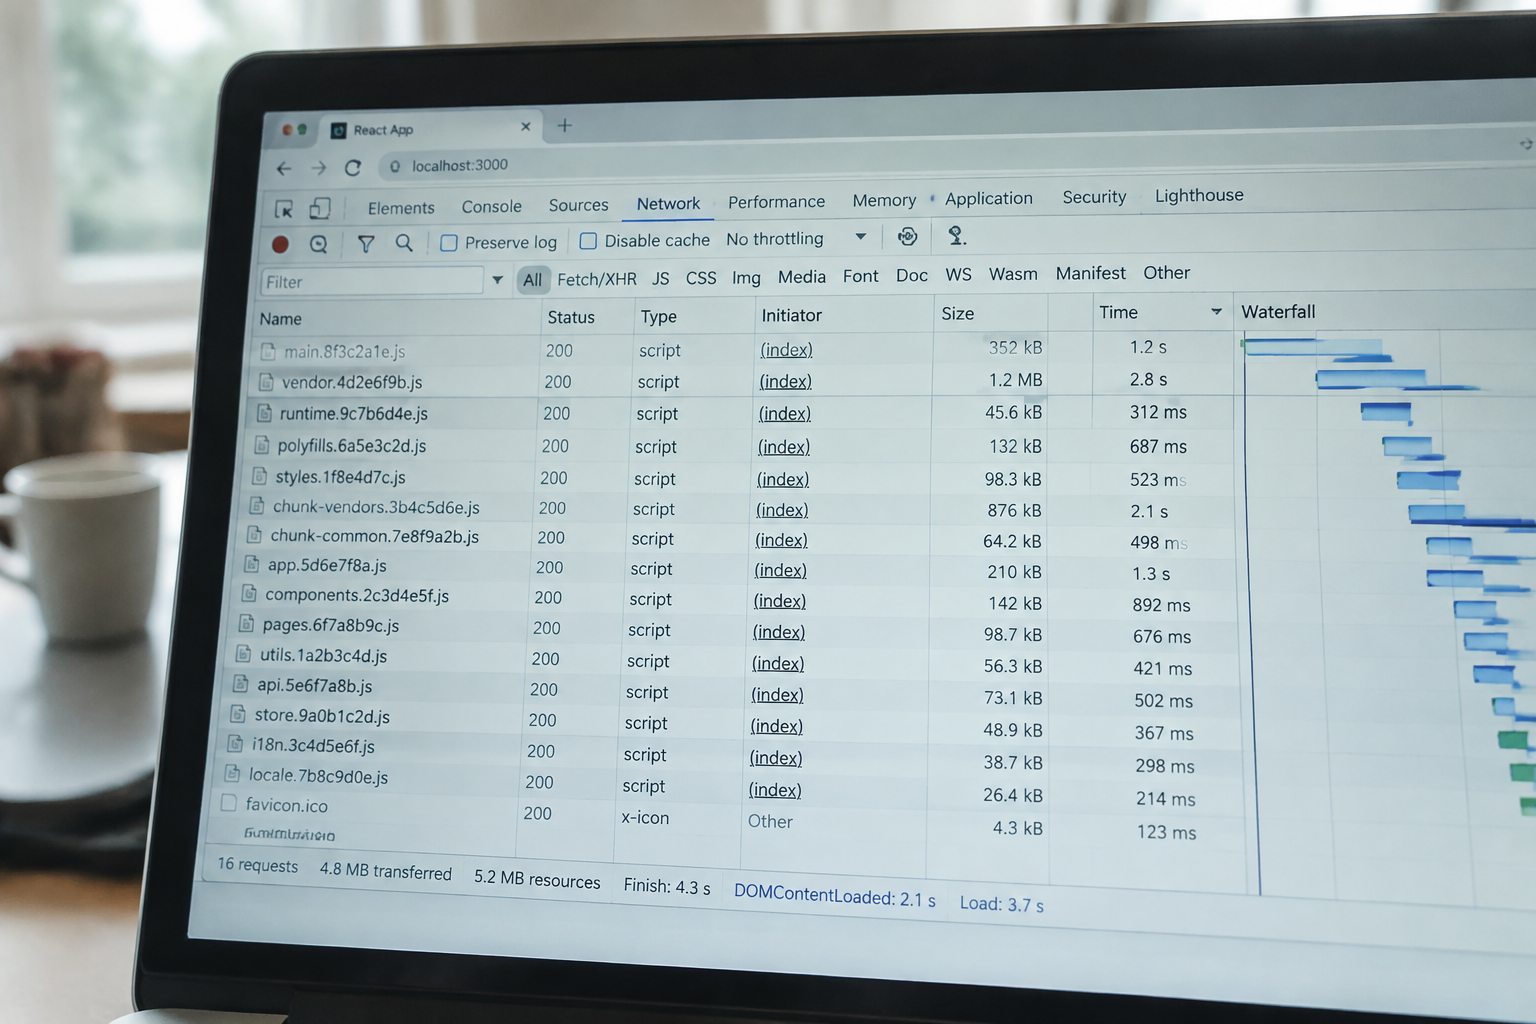Screen dimensions: 1536x1024
Task: View site information icon beside localhost:3000
Action: [x=395, y=166]
